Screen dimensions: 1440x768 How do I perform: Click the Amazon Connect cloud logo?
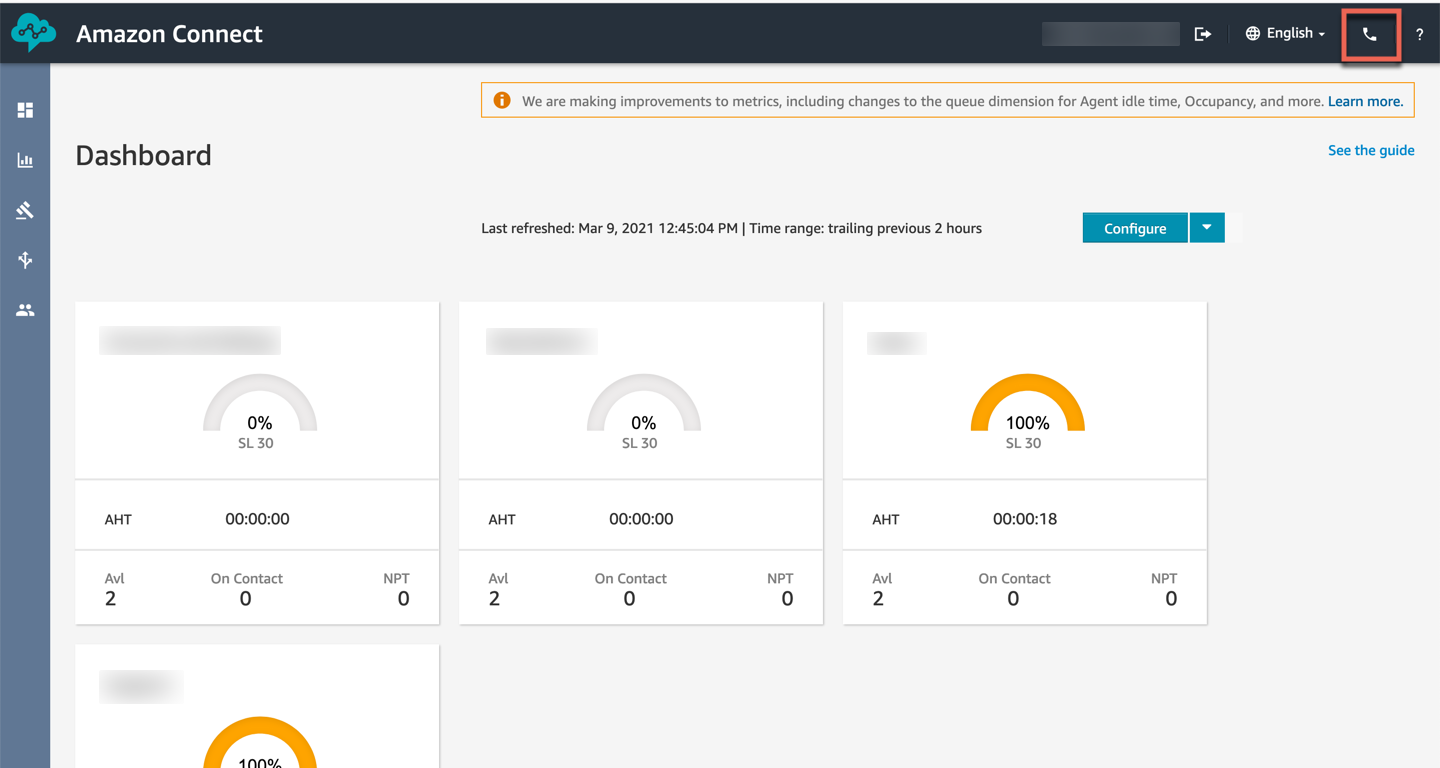point(33,33)
